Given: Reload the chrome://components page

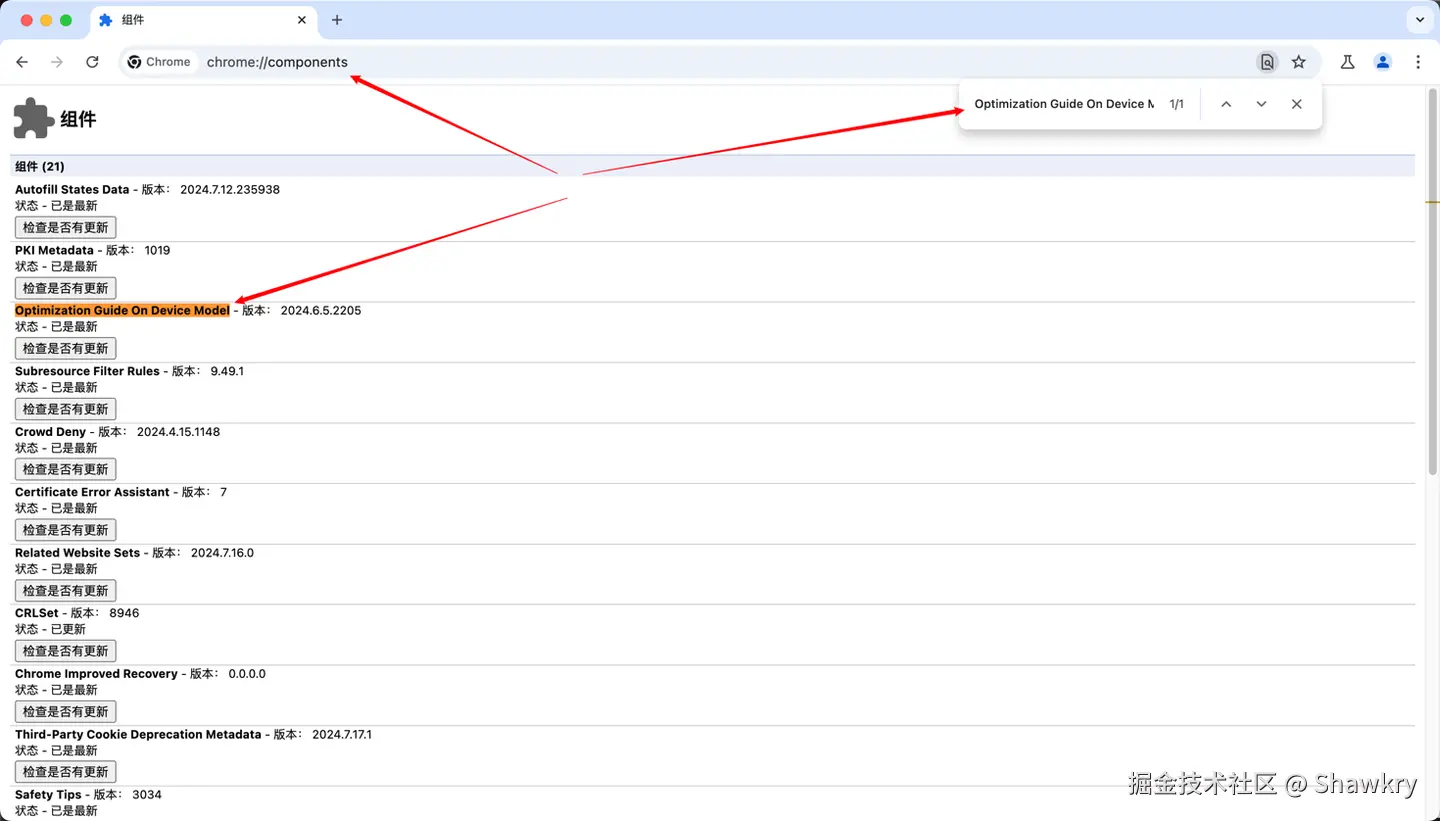Looking at the screenshot, I should click(92, 62).
